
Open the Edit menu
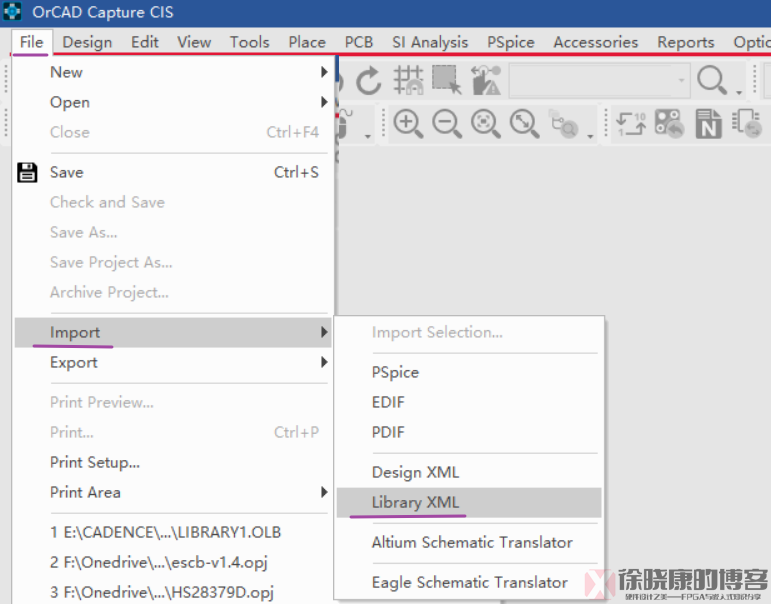[145, 42]
